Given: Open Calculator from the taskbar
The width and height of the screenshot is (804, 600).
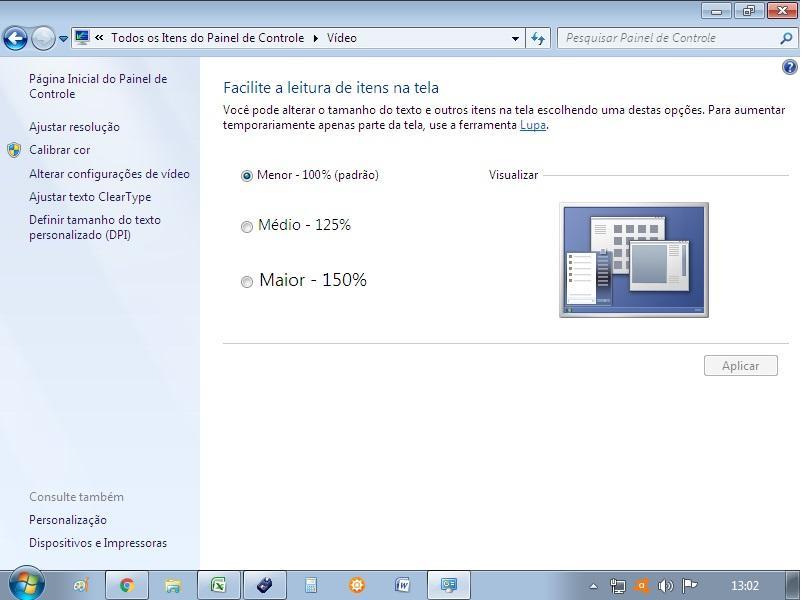Looking at the screenshot, I should pos(311,585).
